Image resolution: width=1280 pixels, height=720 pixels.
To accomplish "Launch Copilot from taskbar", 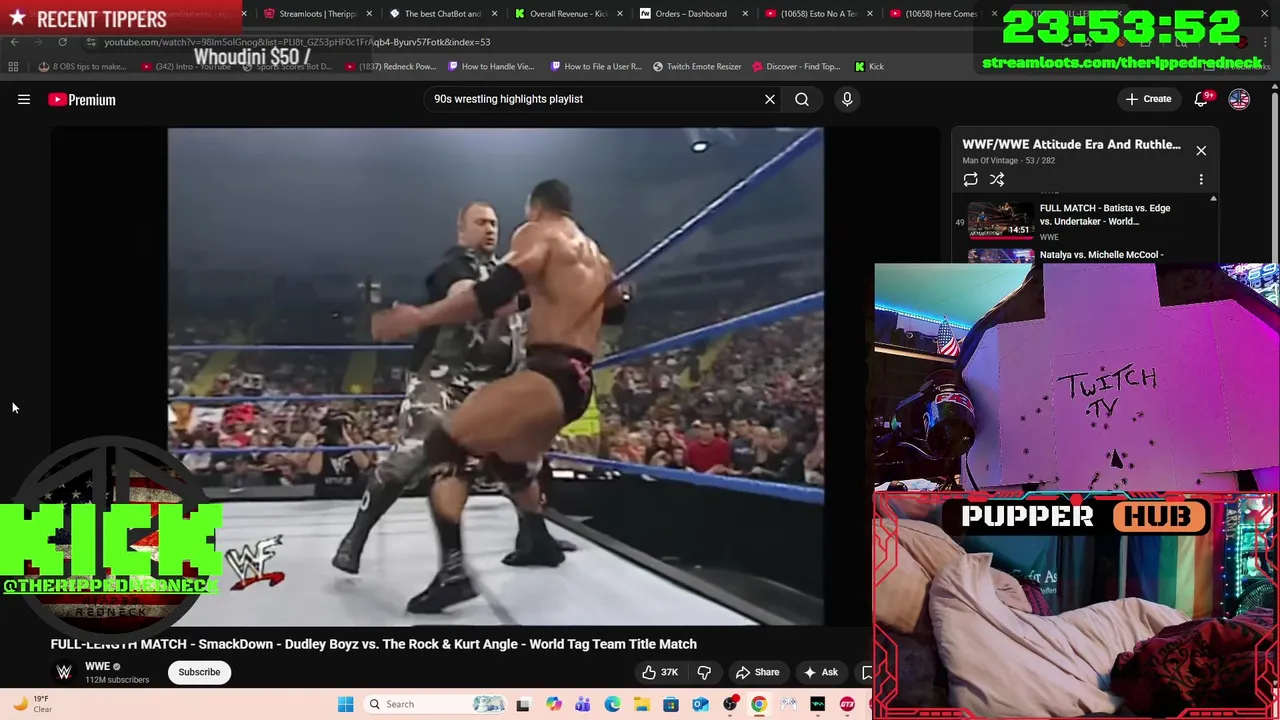I will [553, 704].
